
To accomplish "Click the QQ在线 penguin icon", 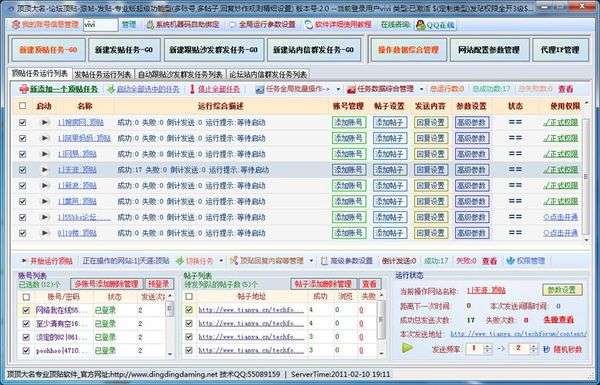I will tap(421, 25).
